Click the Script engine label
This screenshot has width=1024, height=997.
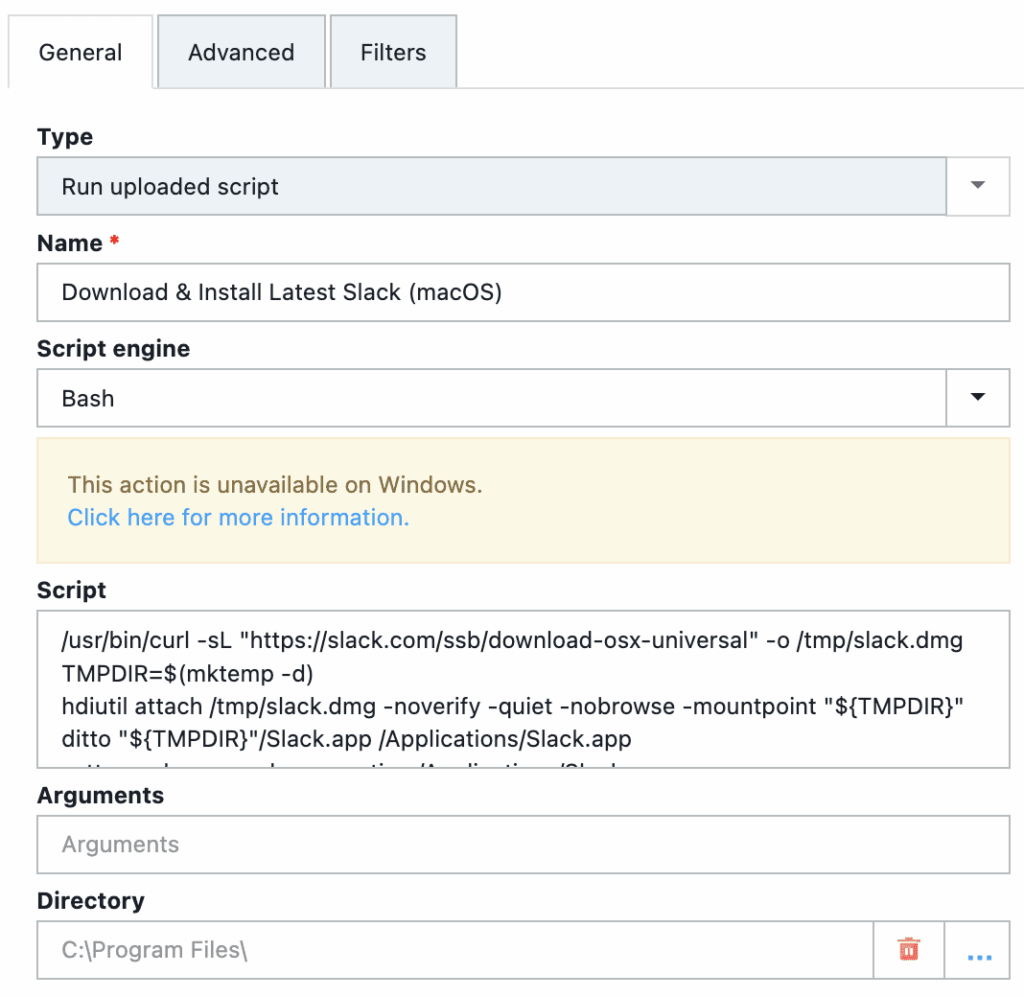(113, 349)
